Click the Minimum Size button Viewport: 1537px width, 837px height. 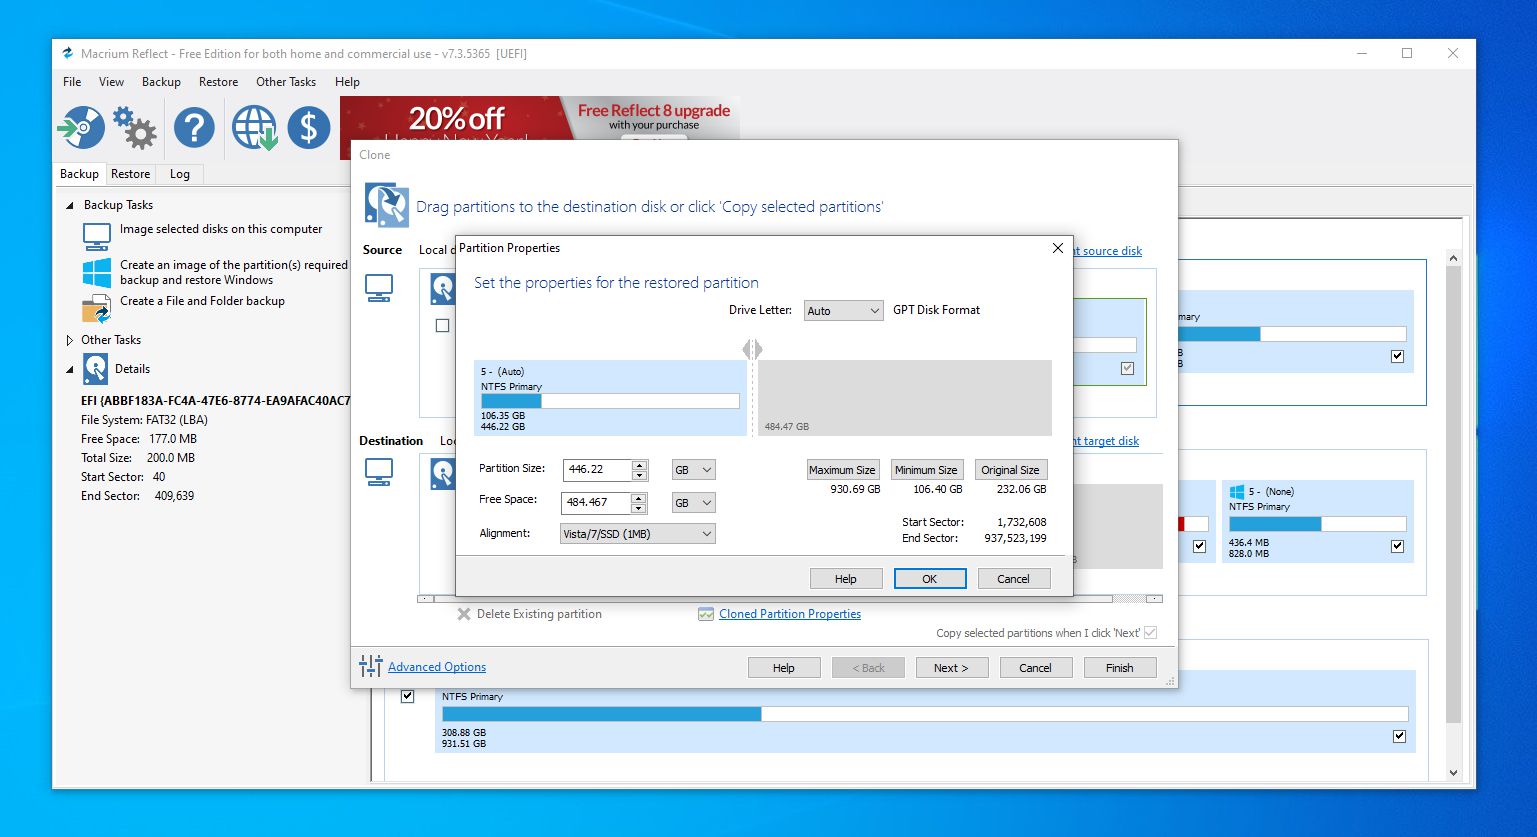click(x=926, y=470)
